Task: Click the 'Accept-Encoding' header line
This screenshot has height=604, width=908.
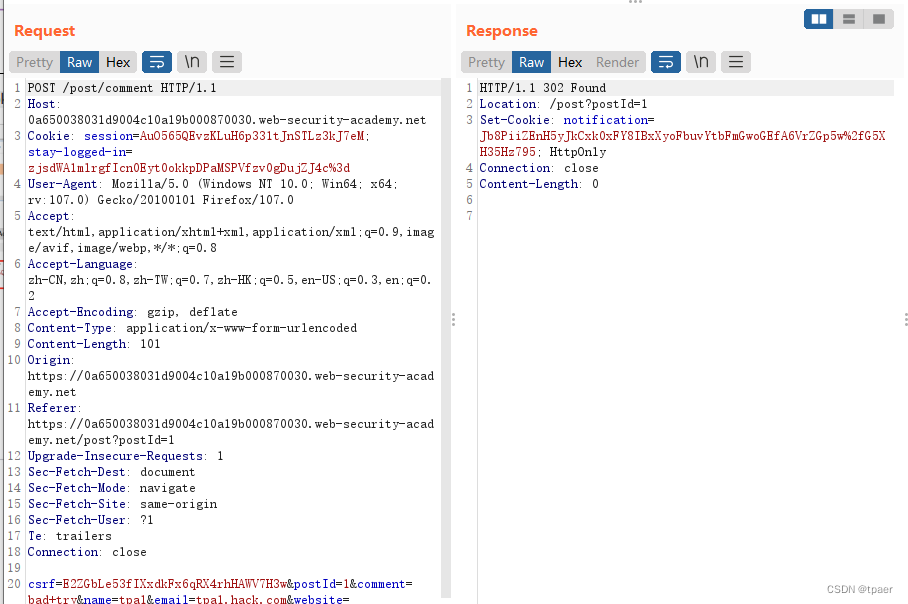Action: tap(133, 312)
